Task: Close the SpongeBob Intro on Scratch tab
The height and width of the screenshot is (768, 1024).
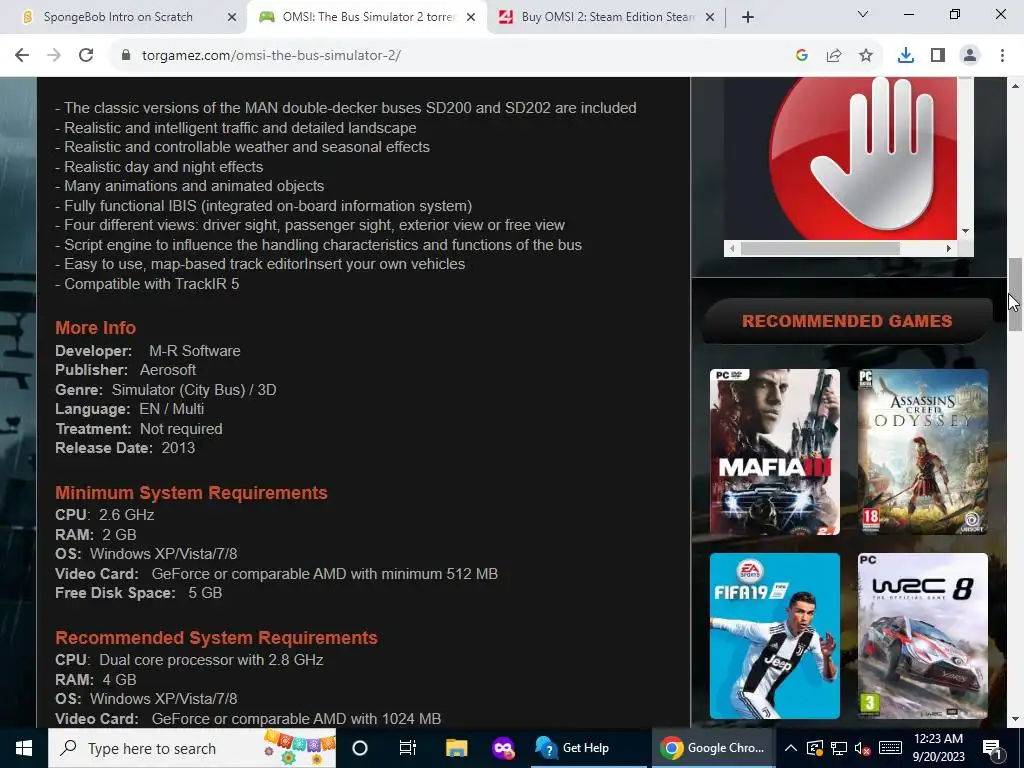Action: click(232, 17)
